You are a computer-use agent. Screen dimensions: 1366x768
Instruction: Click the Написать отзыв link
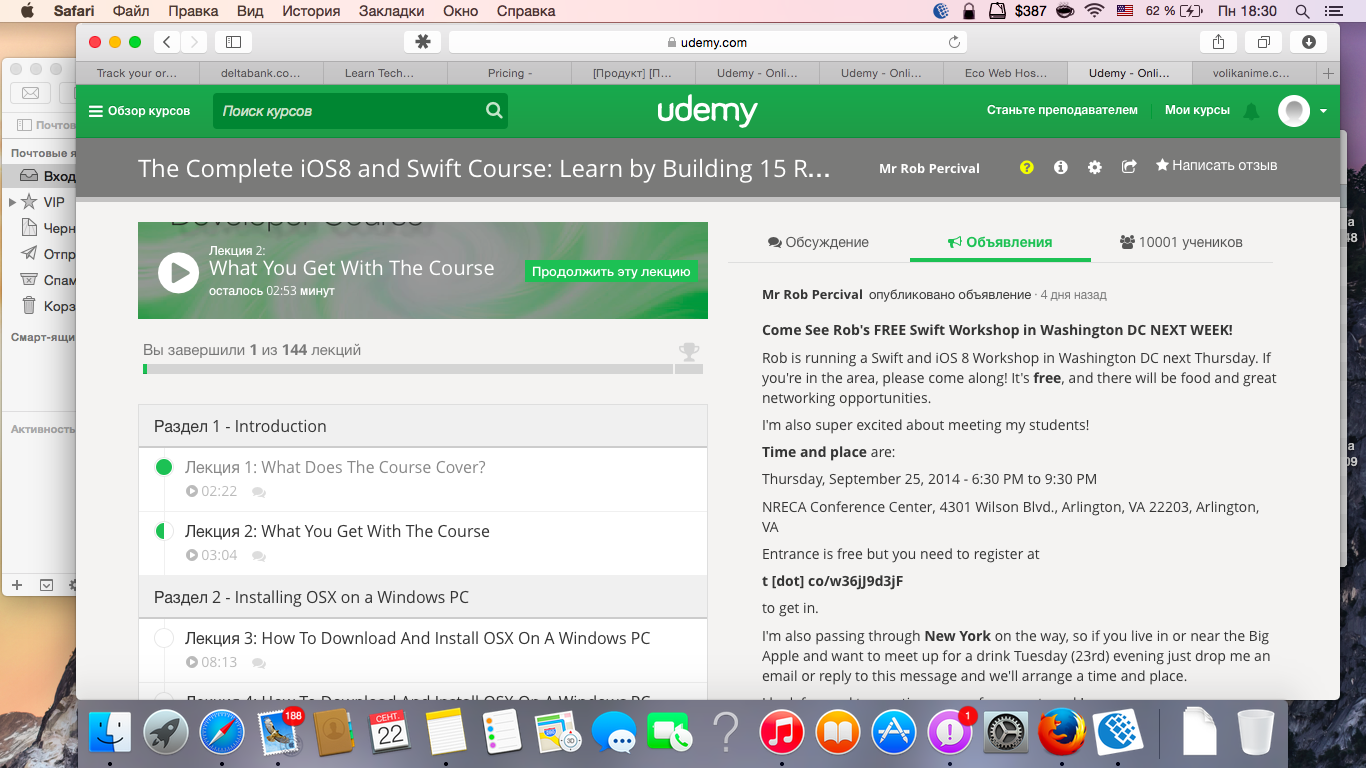click(x=1216, y=166)
